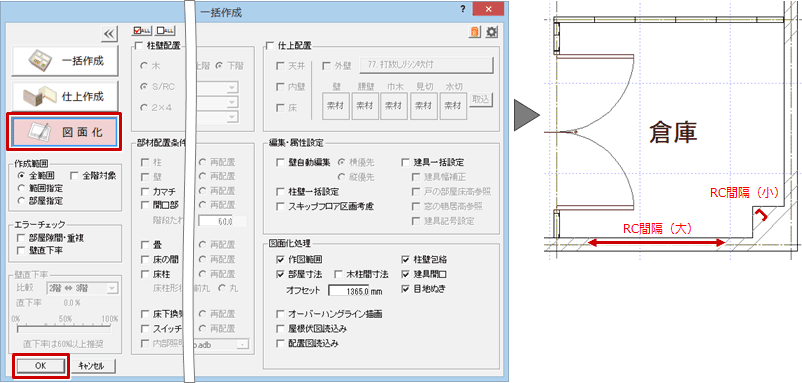Click the OK button

coord(40,366)
